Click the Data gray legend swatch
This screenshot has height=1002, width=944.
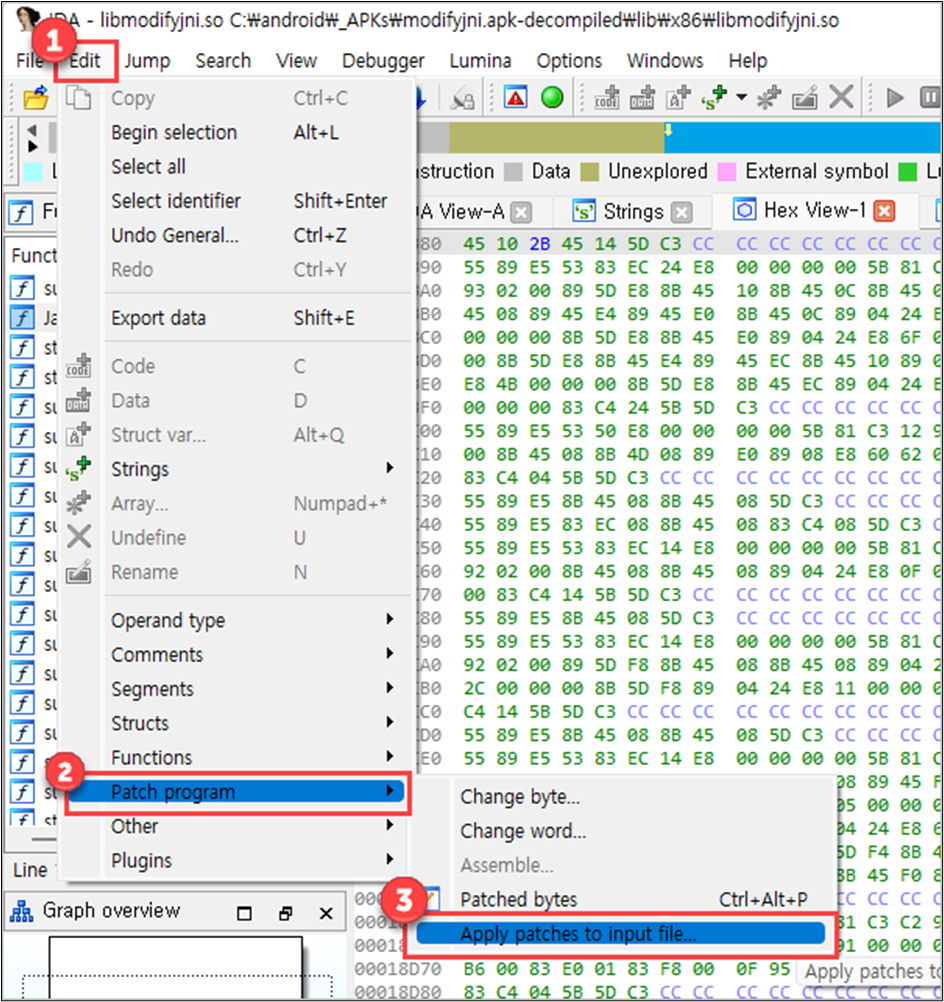click(x=513, y=171)
